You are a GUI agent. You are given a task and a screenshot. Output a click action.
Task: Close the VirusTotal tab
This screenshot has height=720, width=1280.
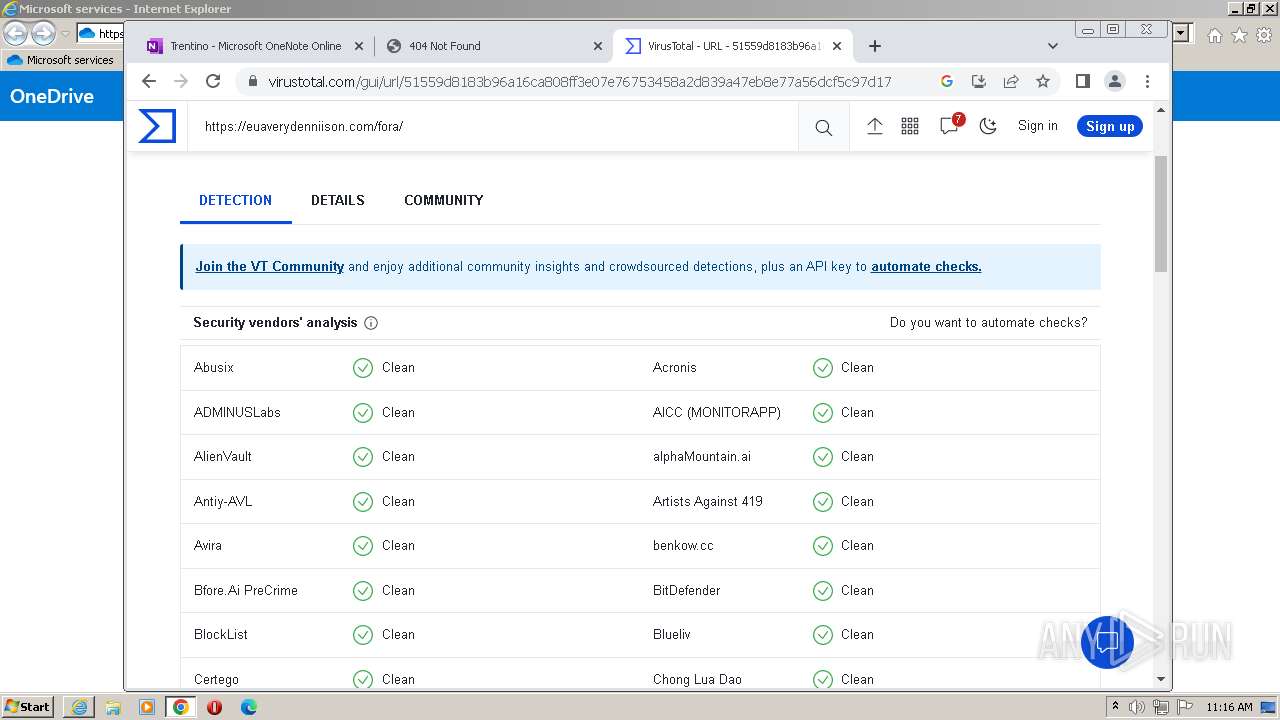[x=837, y=46]
